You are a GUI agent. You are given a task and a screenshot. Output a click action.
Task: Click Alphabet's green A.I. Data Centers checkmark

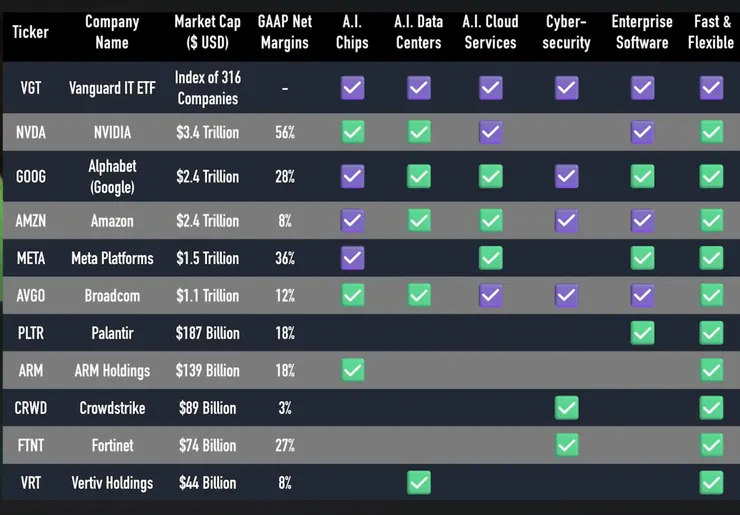tap(418, 176)
